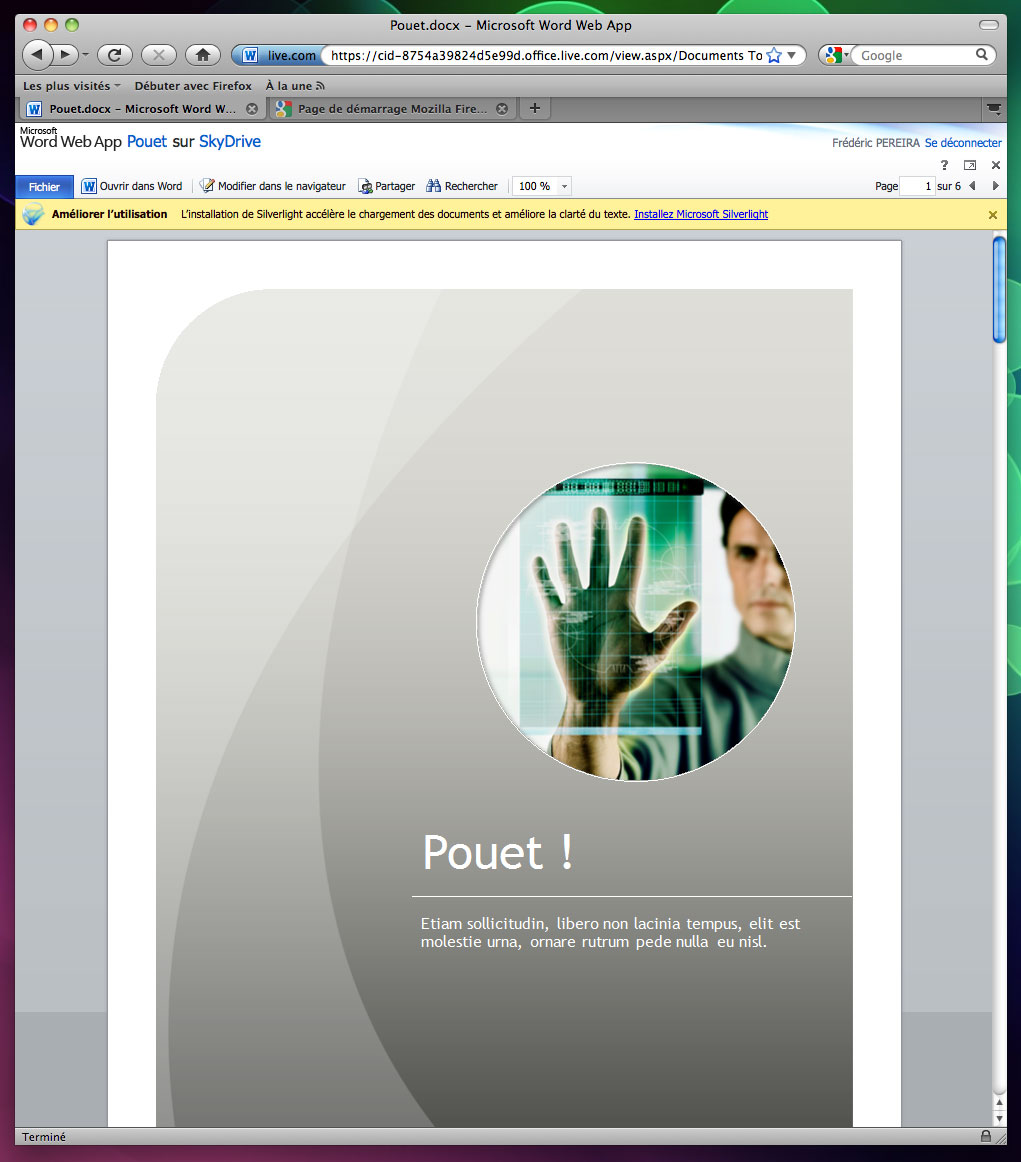Switch to 'Page de démarrage Mozilla Firefox' tab
The image size is (1021, 1162).
393,109
